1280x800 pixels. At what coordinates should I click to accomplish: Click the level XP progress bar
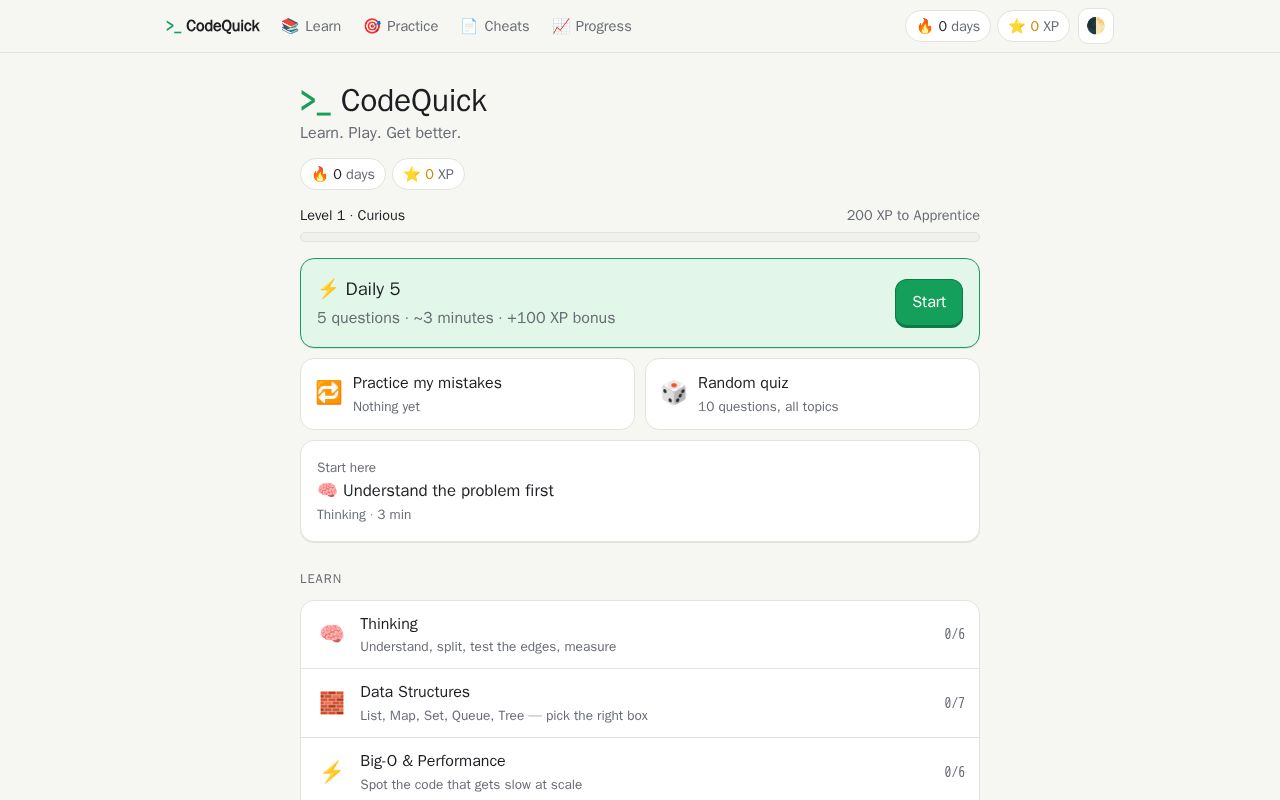point(640,237)
